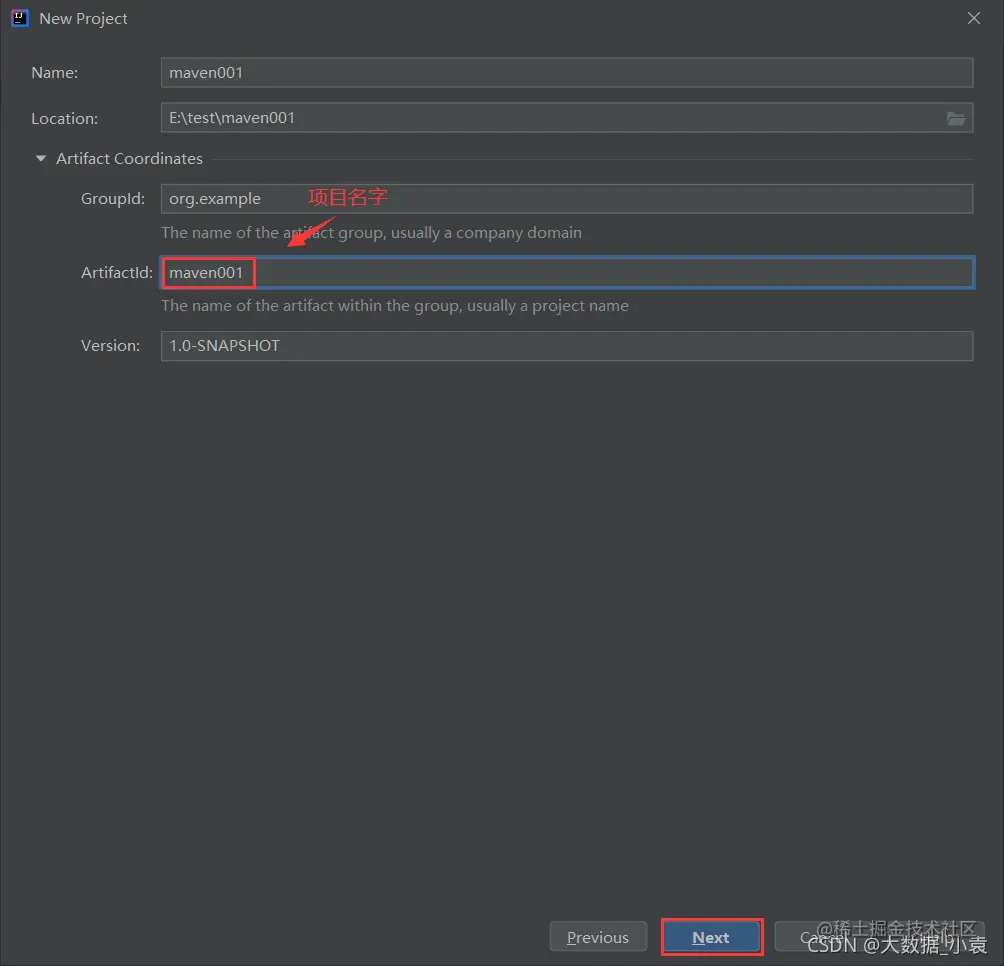This screenshot has height=966, width=1004.
Task: Click the 'usually a project name' hint text
Action: tap(547, 306)
